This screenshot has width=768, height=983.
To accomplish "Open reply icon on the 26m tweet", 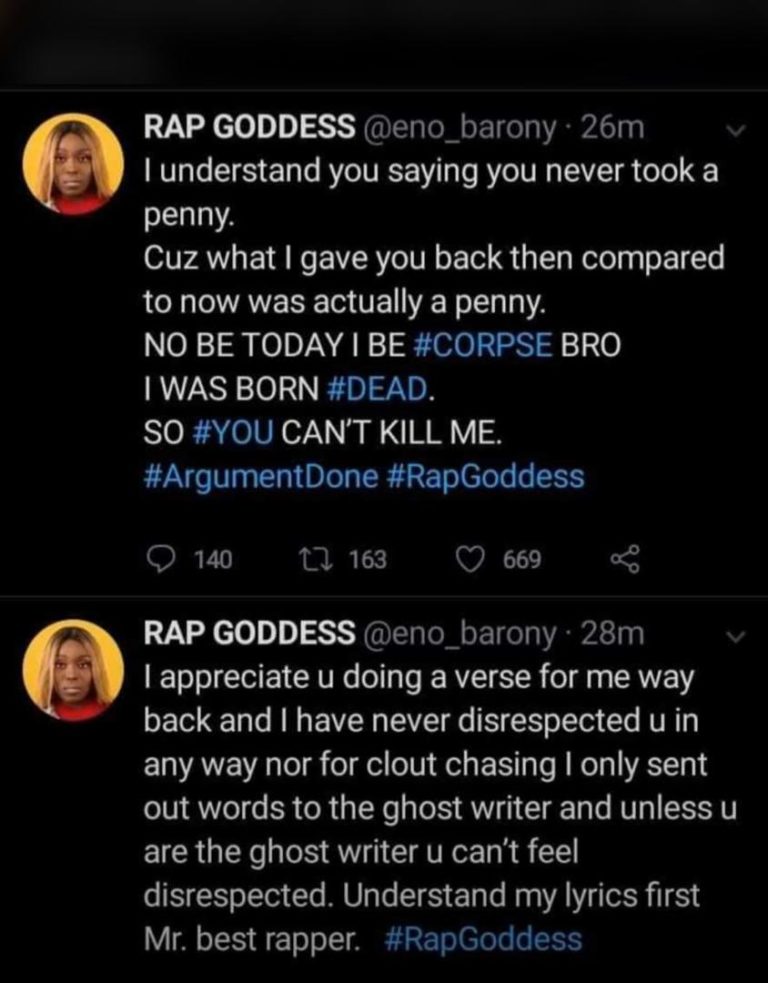I will 162,559.
